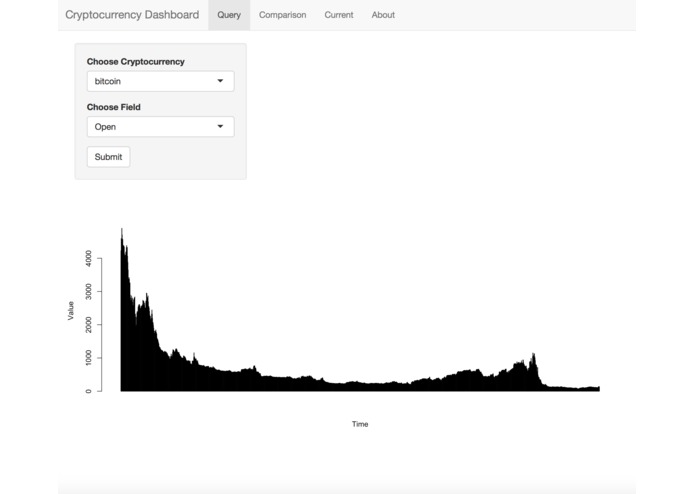Click the Cryptocurrency Dashboard title
Screen dimensions: 695x494
click(132, 15)
